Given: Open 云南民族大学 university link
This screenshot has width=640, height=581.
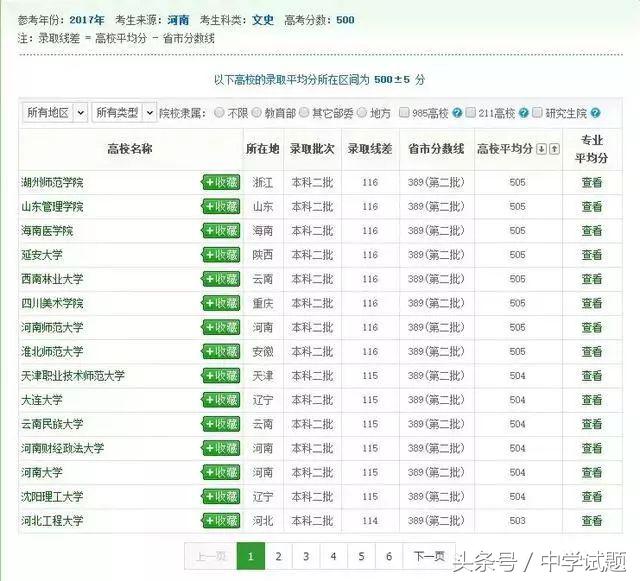Looking at the screenshot, I should point(52,424).
